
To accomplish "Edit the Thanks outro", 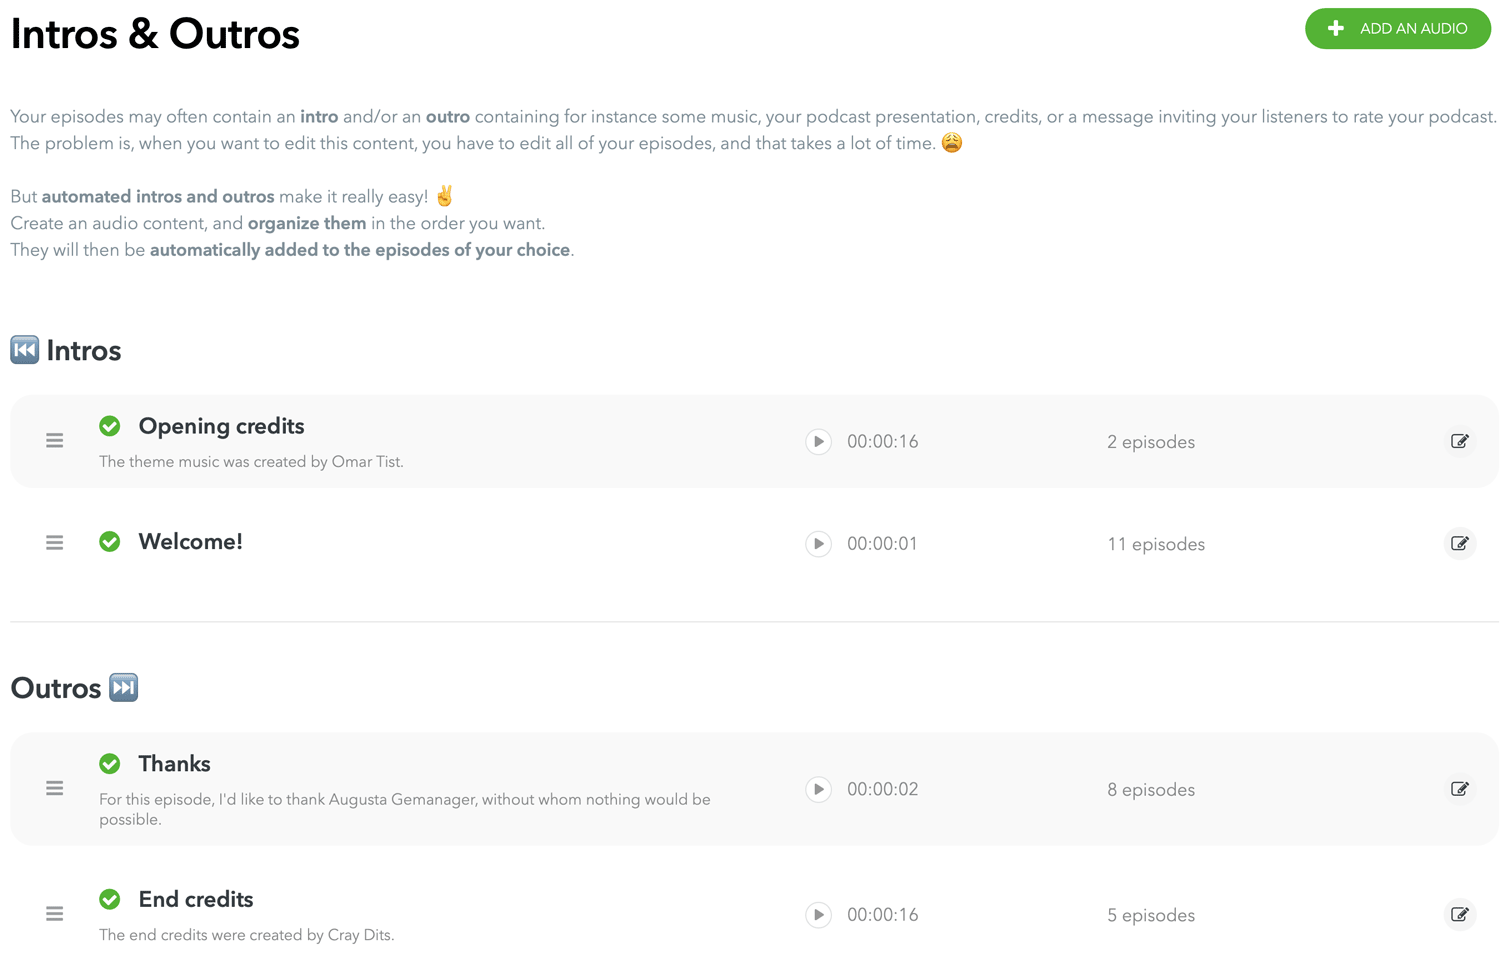I will coord(1460,788).
